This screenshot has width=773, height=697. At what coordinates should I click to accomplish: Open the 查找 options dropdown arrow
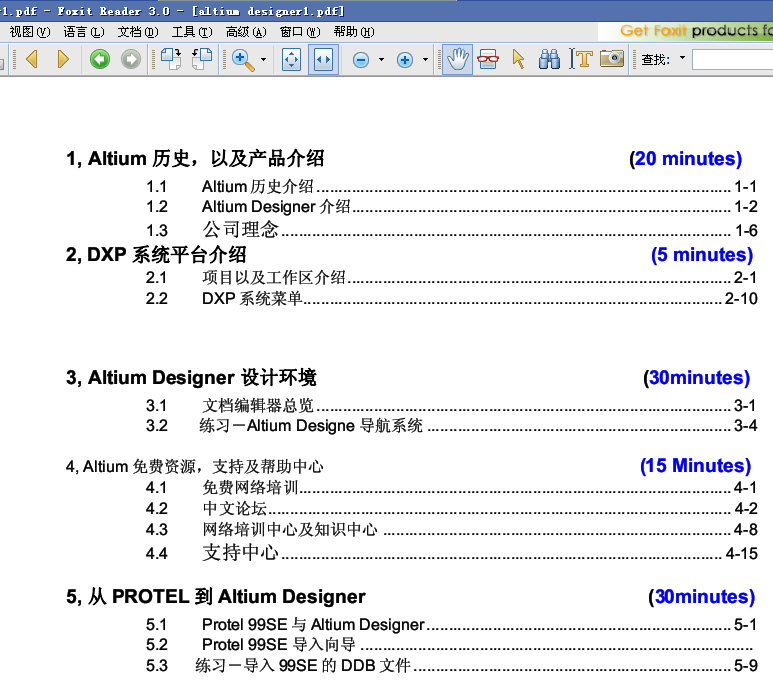coord(683,58)
